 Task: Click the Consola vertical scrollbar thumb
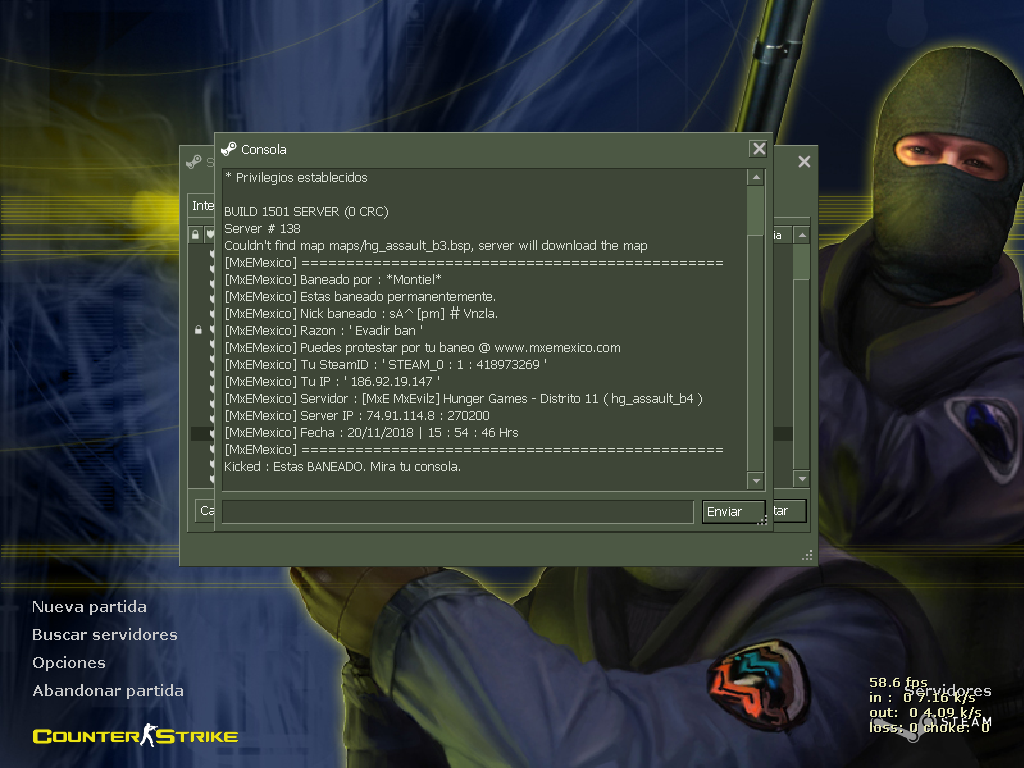[756, 210]
